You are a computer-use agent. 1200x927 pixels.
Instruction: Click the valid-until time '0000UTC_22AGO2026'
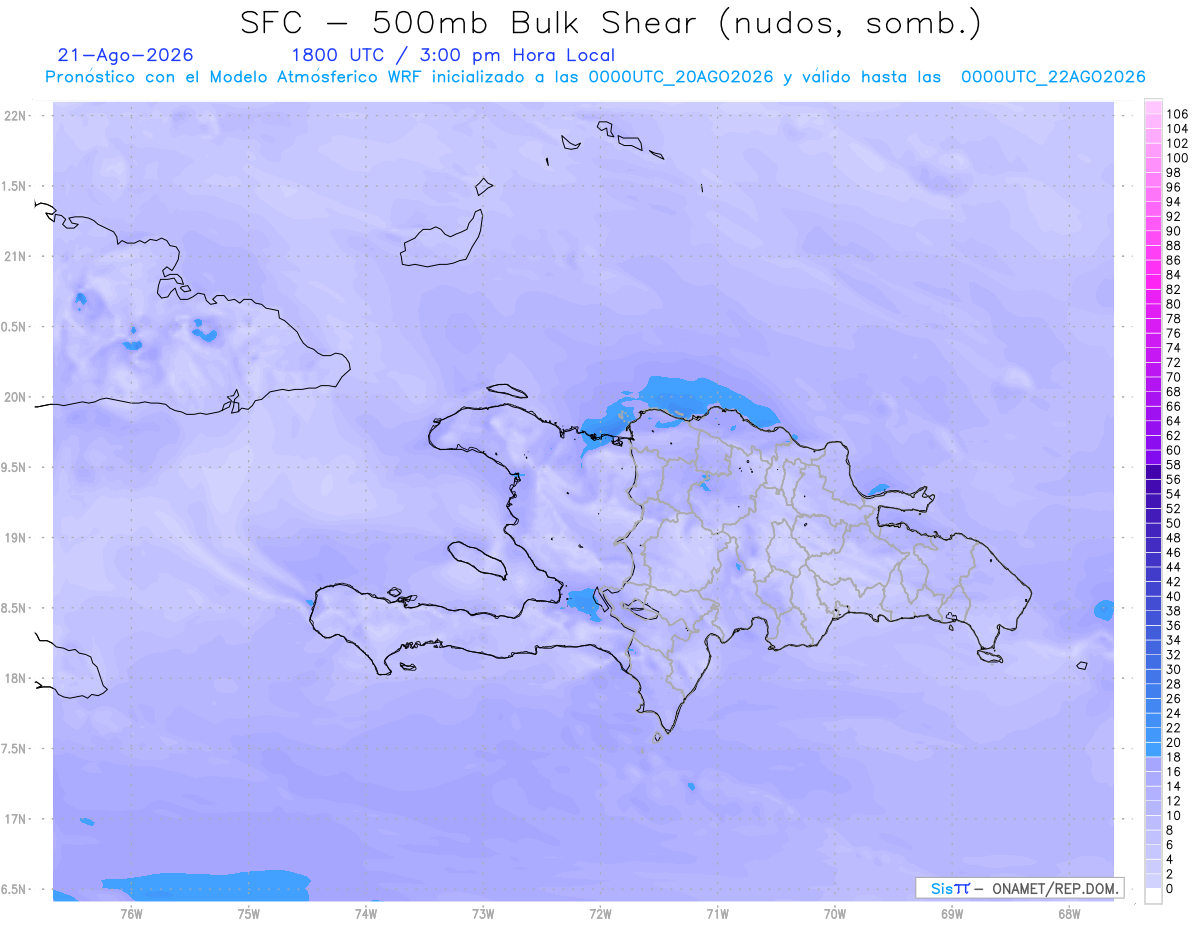[x=1053, y=77]
